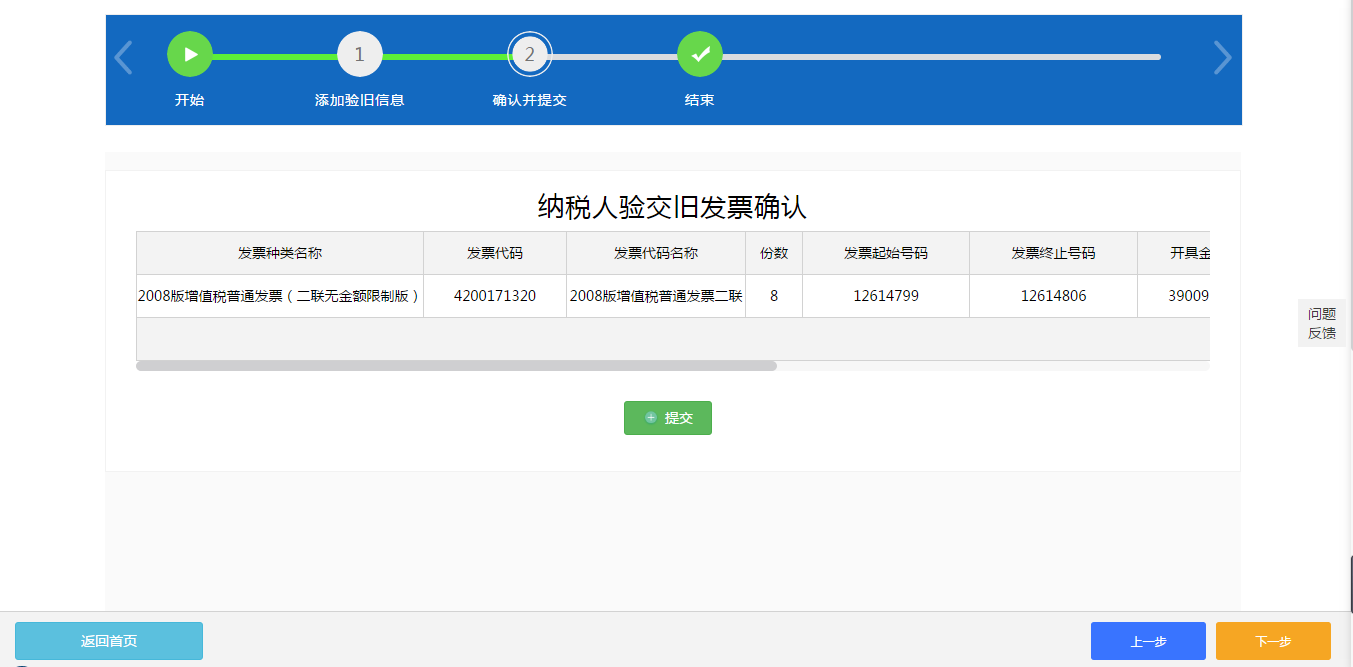The image size is (1353, 667).
Task: Click the right chevron arrow on the wizard banner
Action: point(1222,57)
